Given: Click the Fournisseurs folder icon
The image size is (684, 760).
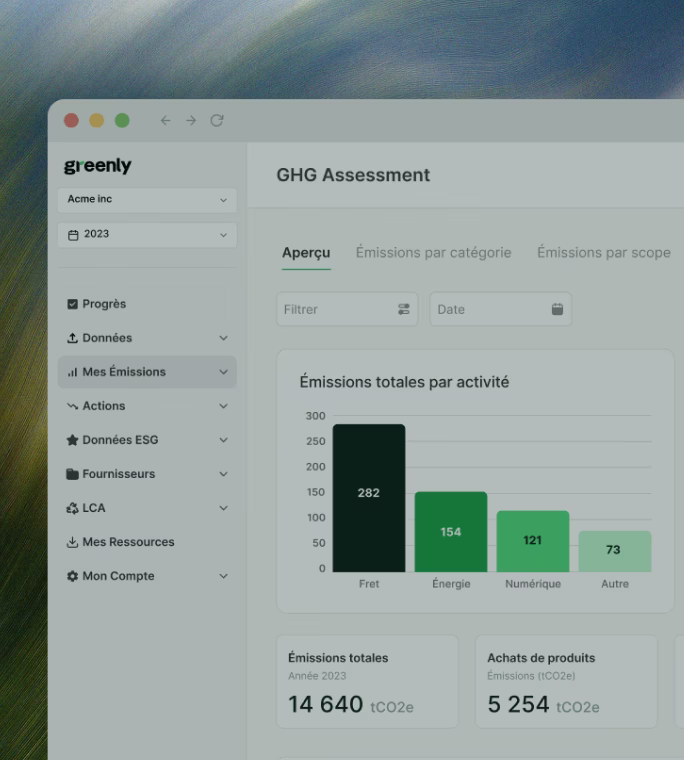Looking at the screenshot, I should [x=72, y=474].
